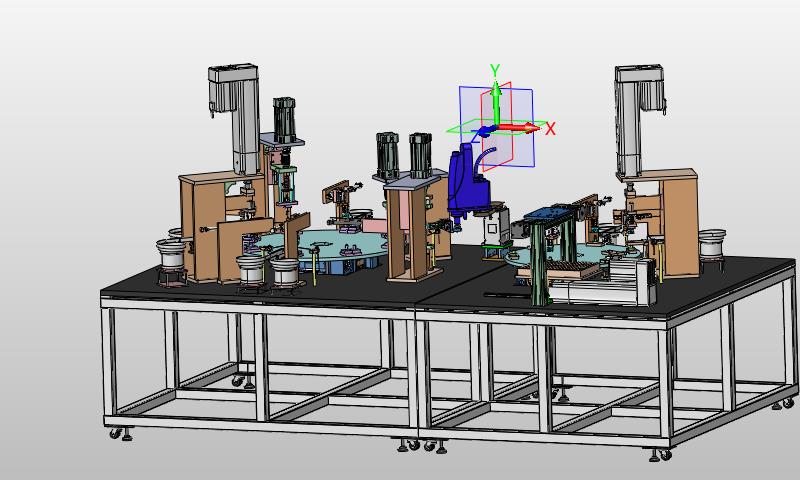Screen dimensions: 800x480
Task: Select the blue translucent plane of the triad
Action: click(497, 125)
